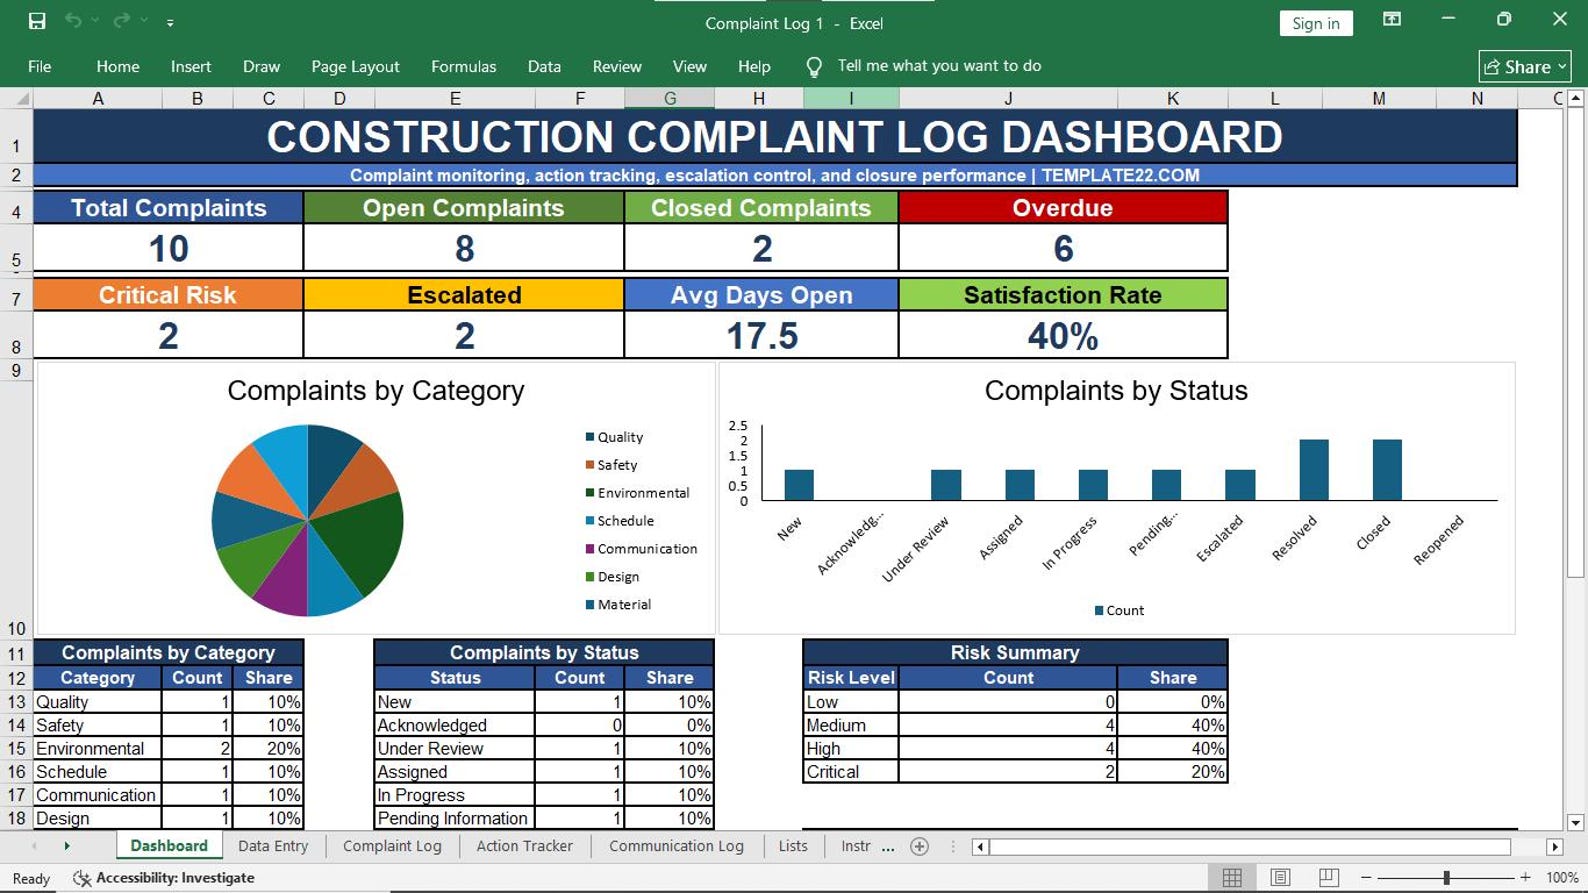Open the Insert ribbon tab
The height and width of the screenshot is (893, 1588).
tap(191, 66)
